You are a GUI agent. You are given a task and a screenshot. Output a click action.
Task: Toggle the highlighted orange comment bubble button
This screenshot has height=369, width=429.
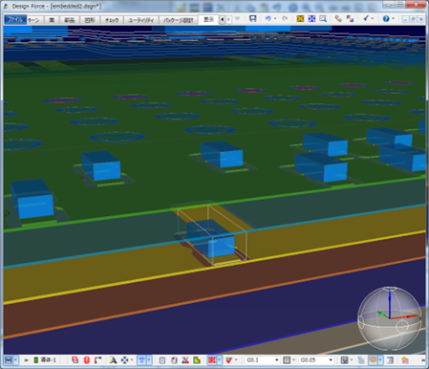point(372,360)
